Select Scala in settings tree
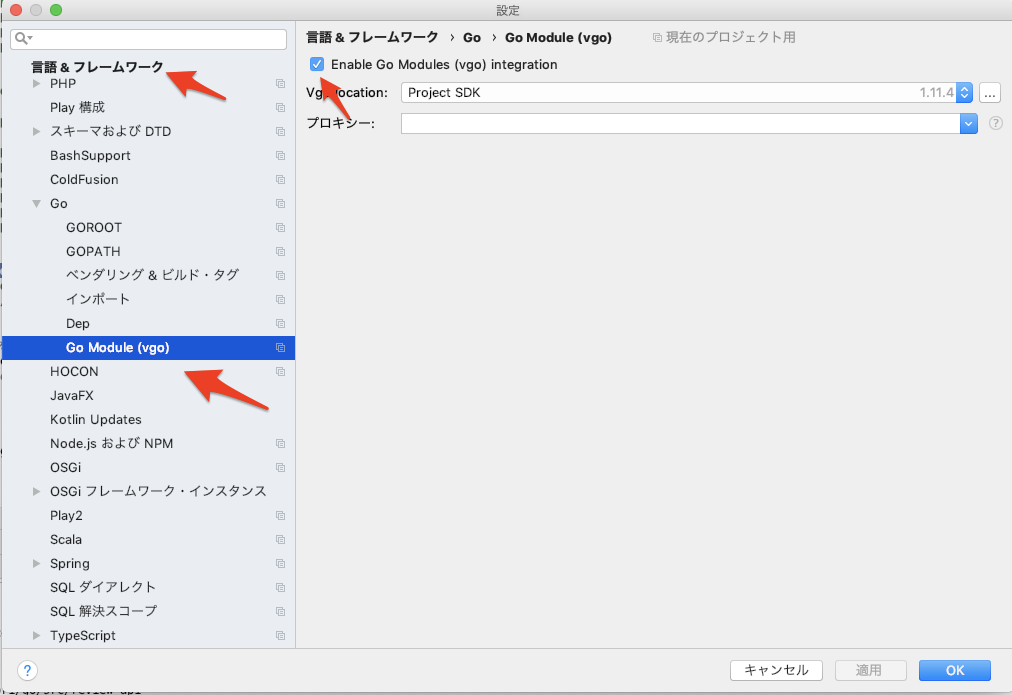Viewport: 1012px width, 695px height. click(66, 539)
